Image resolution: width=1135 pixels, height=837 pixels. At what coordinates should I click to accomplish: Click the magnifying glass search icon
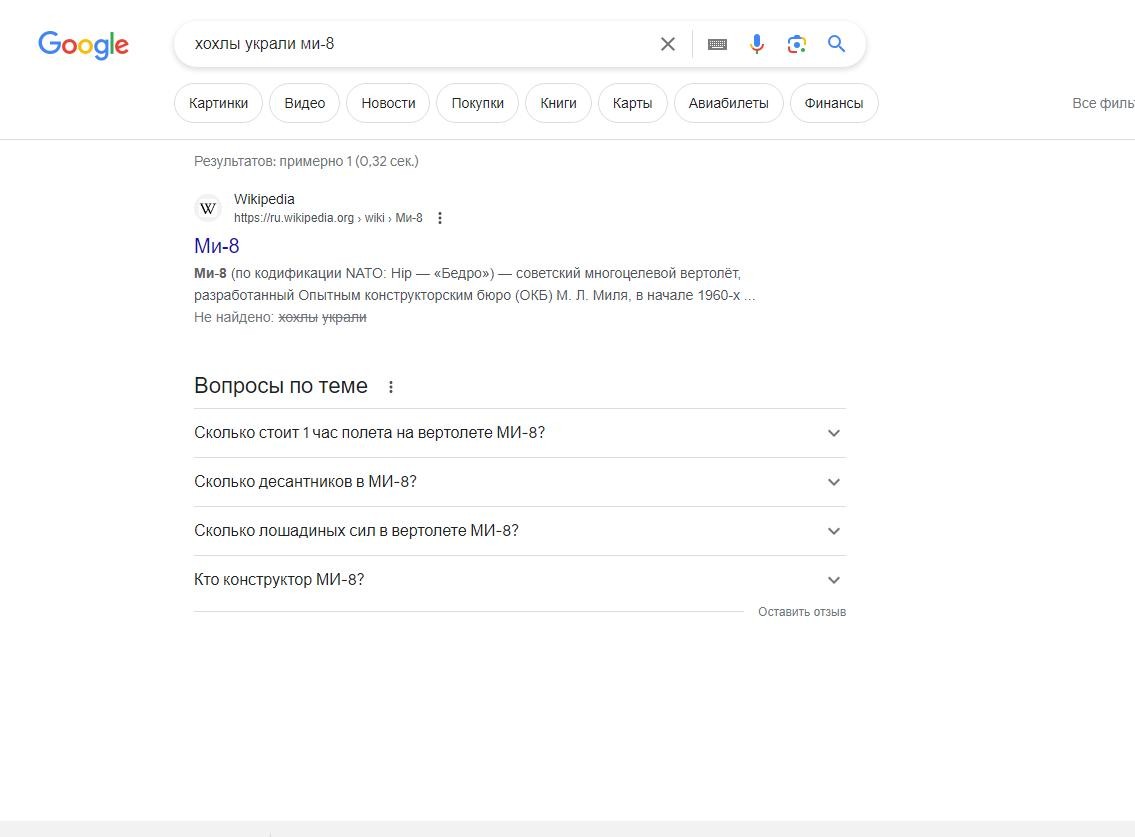pos(836,44)
